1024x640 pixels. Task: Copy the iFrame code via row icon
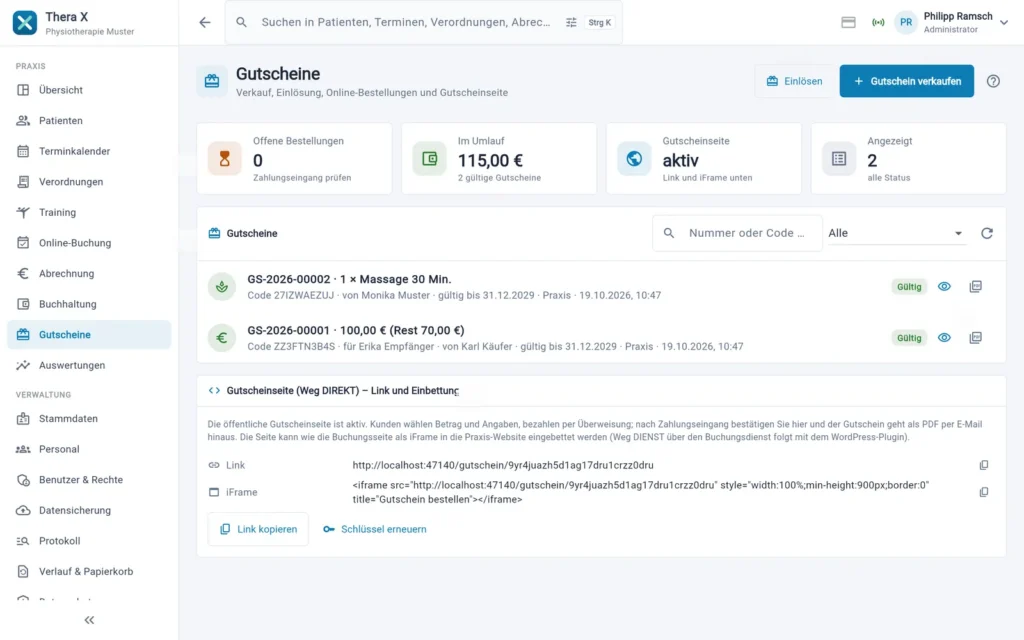(x=984, y=492)
